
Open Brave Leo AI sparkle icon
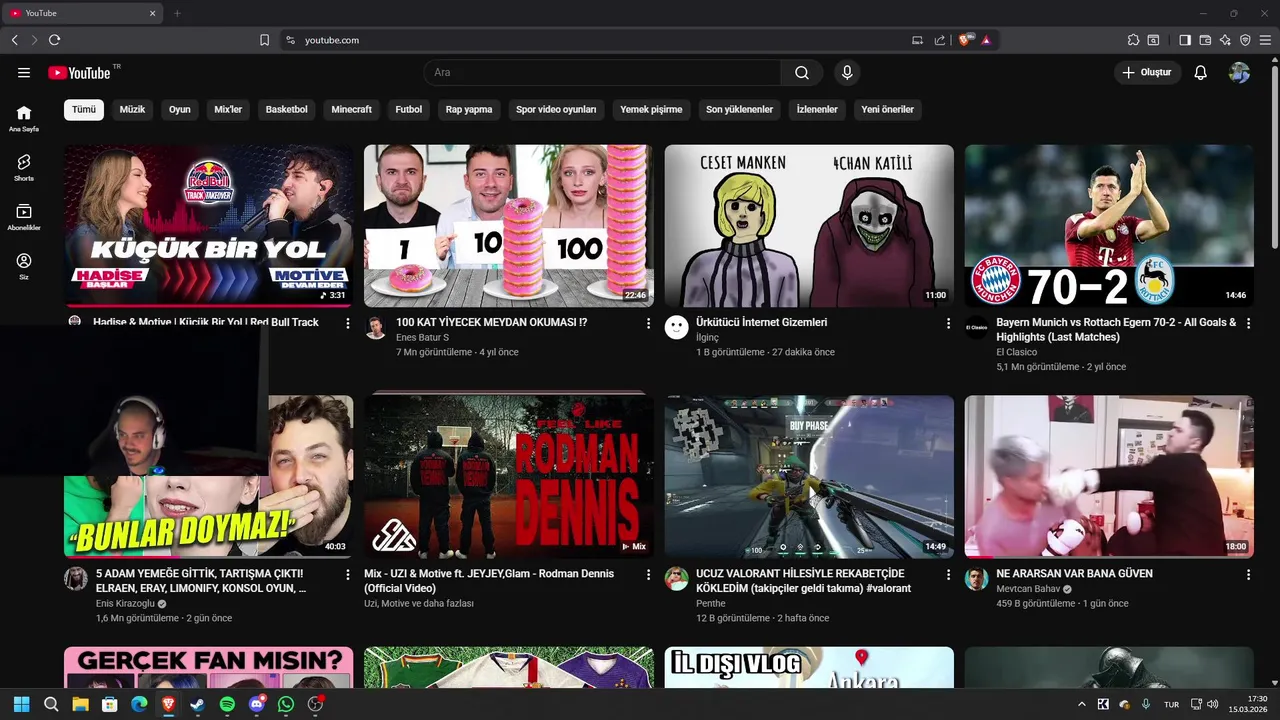pos(1225,40)
